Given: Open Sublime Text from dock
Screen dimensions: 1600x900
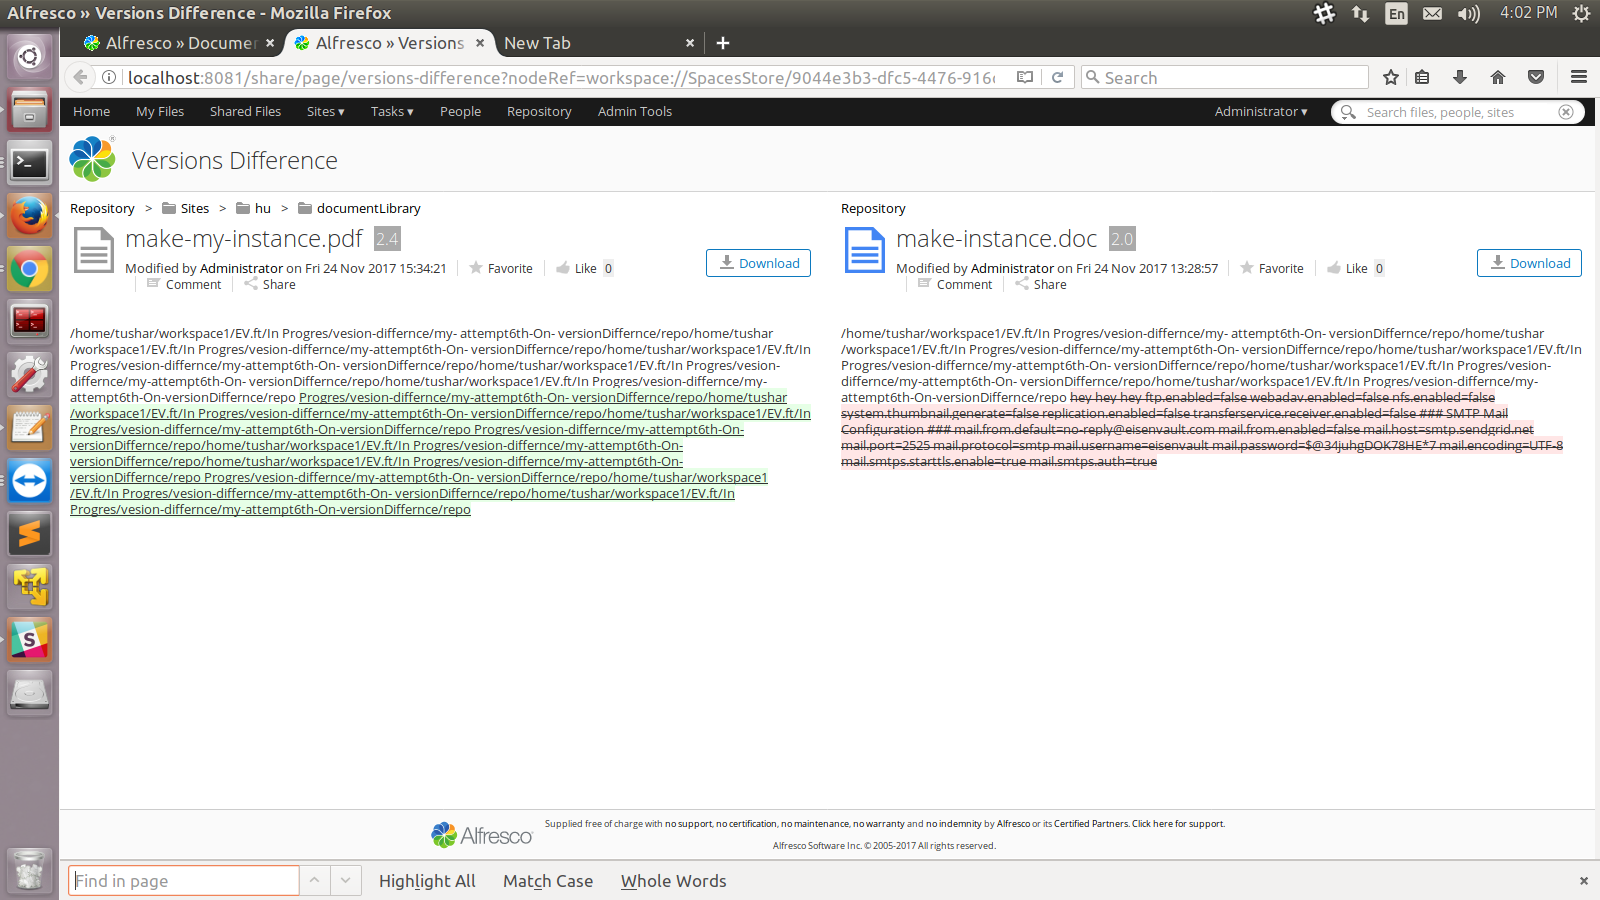Looking at the screenshot, I should coord(29,533).
